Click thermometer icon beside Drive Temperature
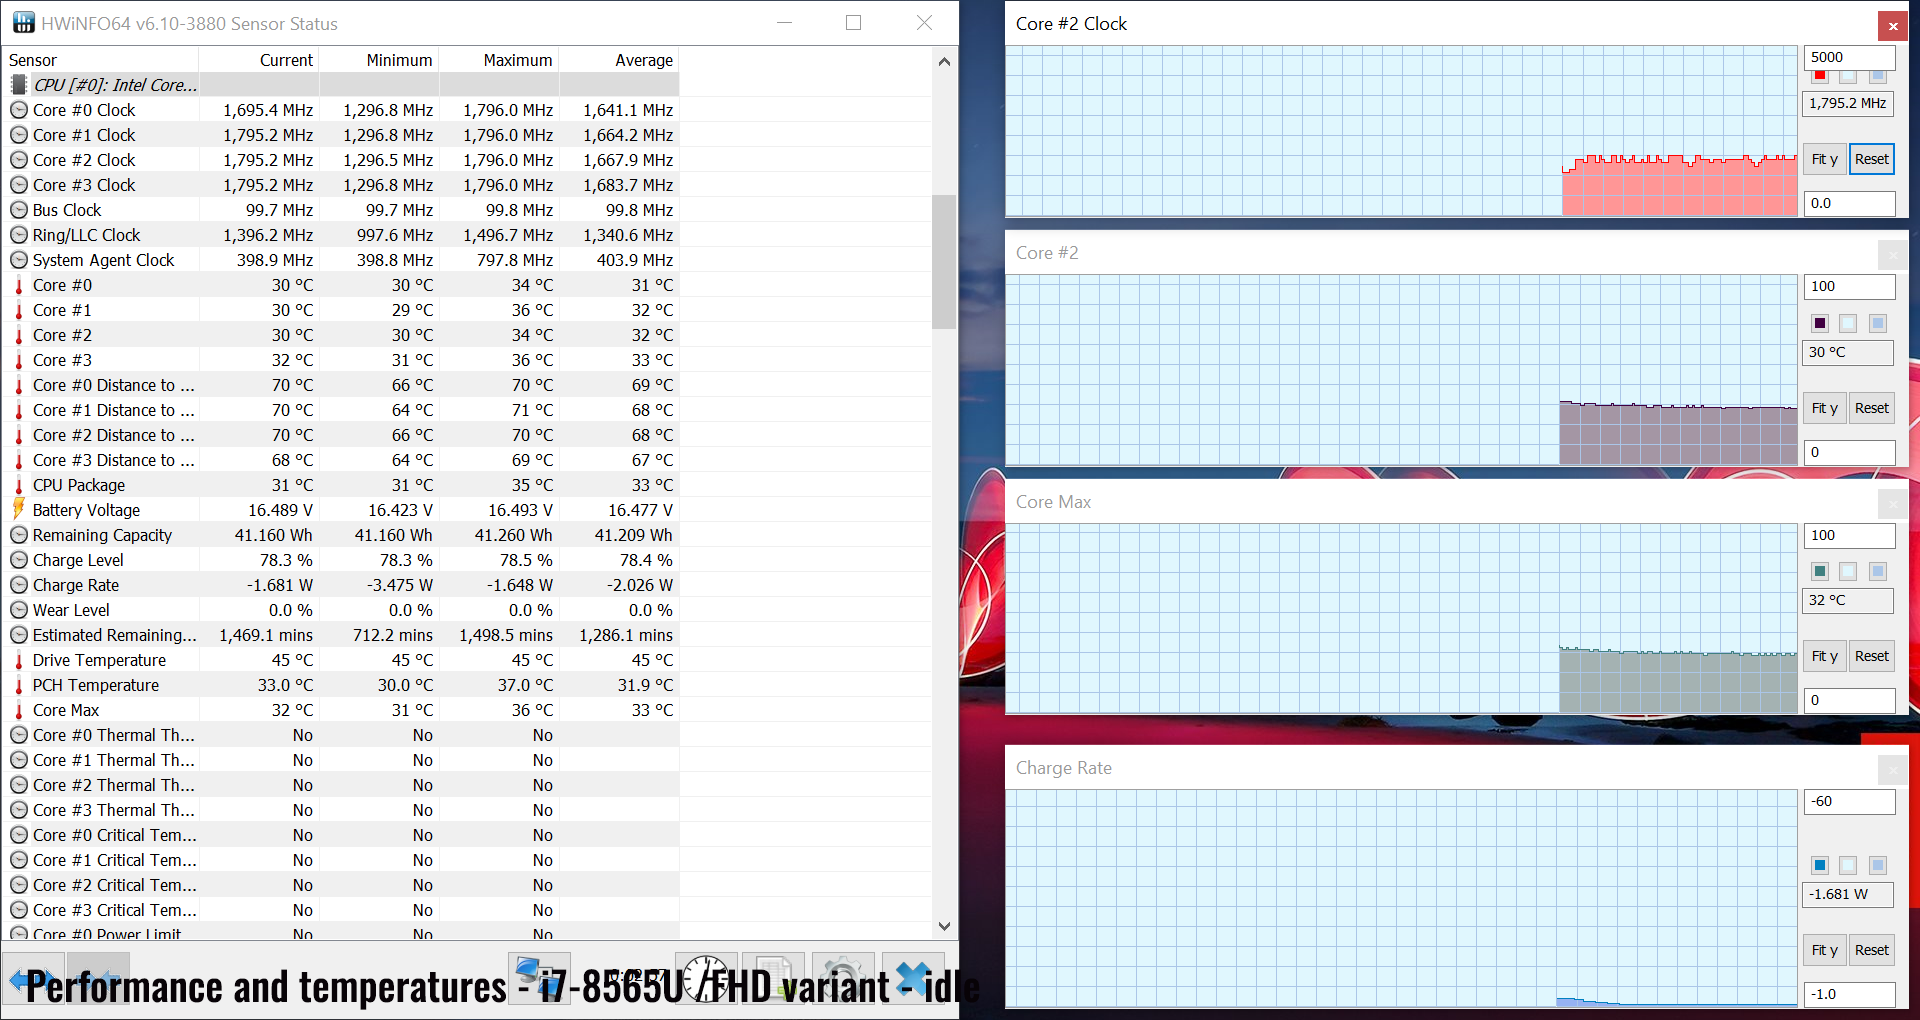Image resolution: width=1920 pixels, height=1020 pixels. pyautogui.click(x=19, y=660)
